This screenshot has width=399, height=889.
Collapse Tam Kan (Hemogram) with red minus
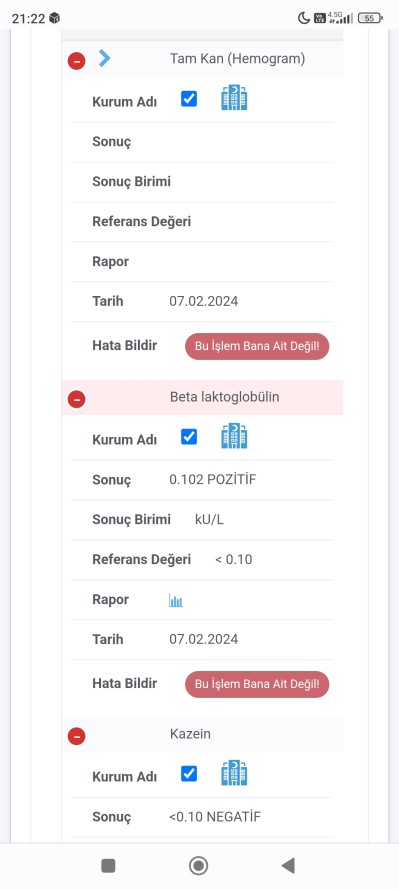77,61
